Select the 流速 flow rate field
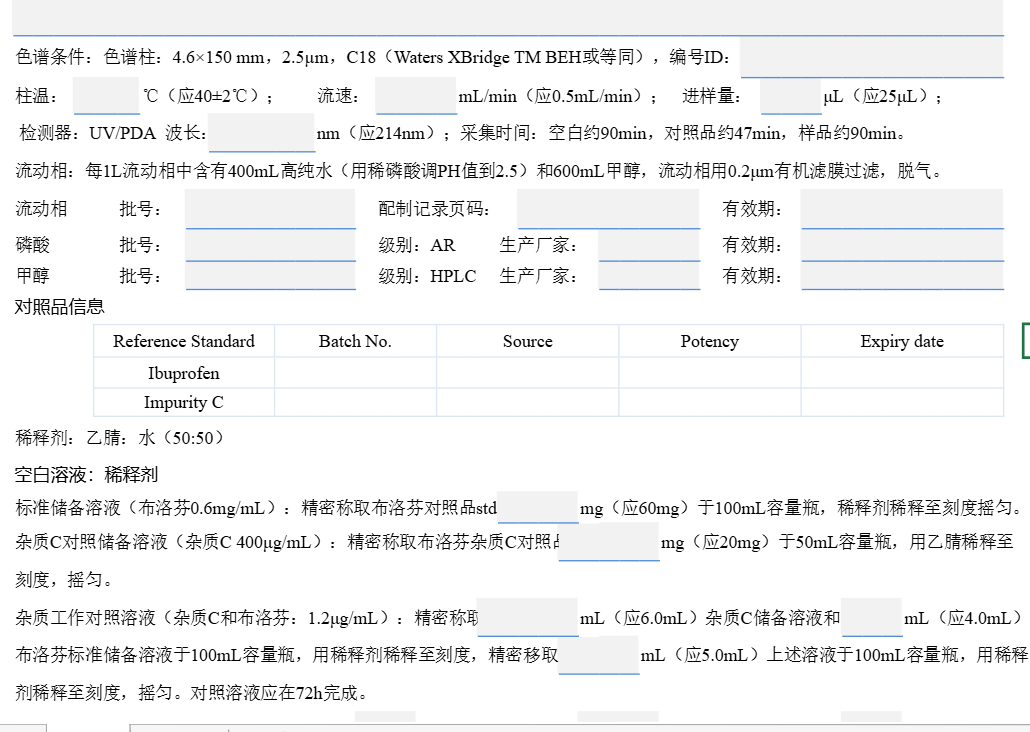This screenshot has width=1030, height=732. (416, 96)
